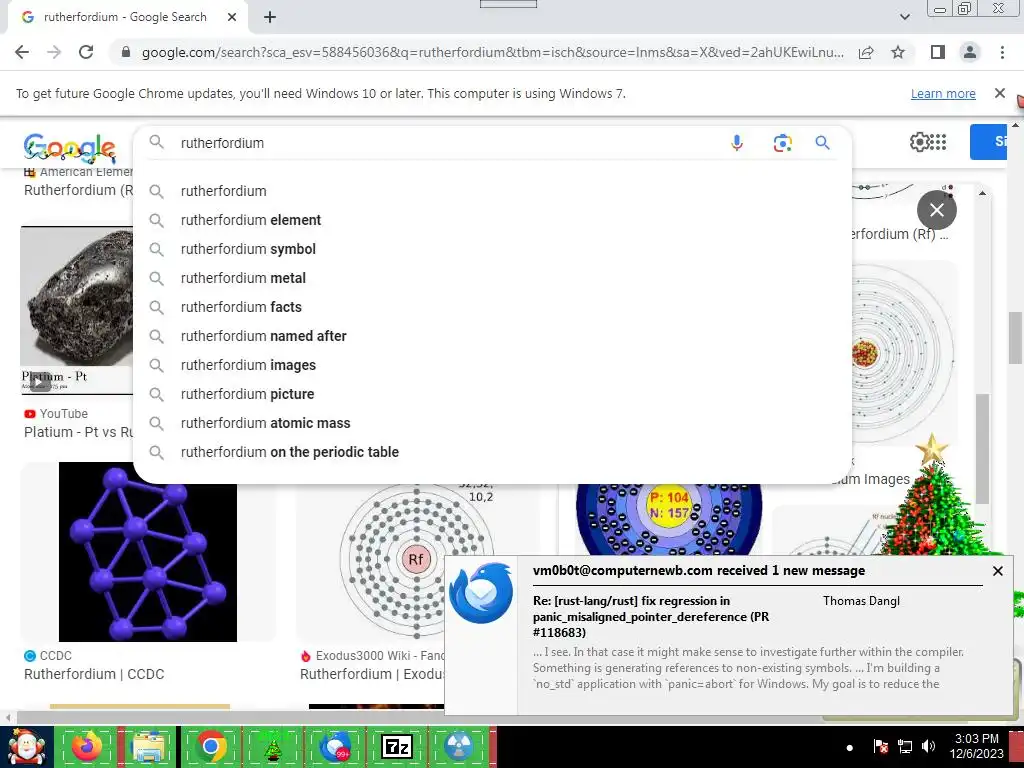This screenshot has width=1024, height=768.
Task: Open a new tab with the plus button
Action: tap(270, 17)
